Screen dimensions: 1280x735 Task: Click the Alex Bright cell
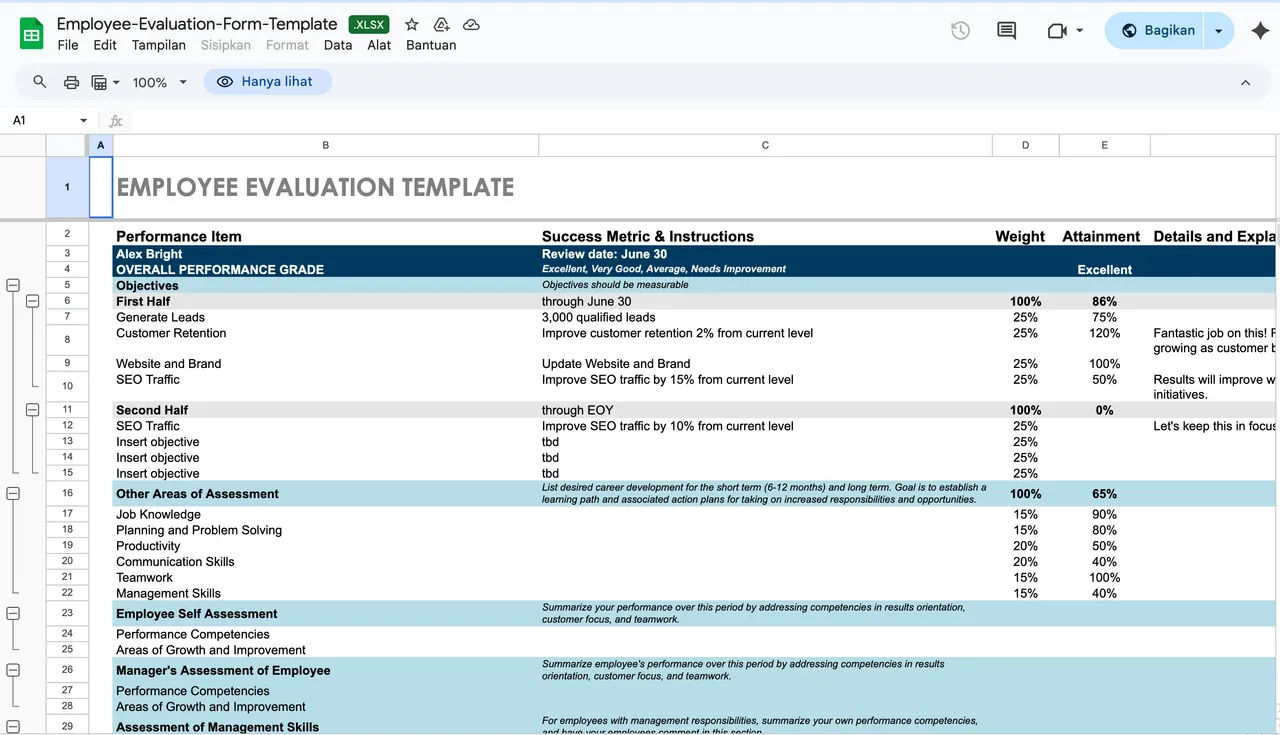[325, 254]
